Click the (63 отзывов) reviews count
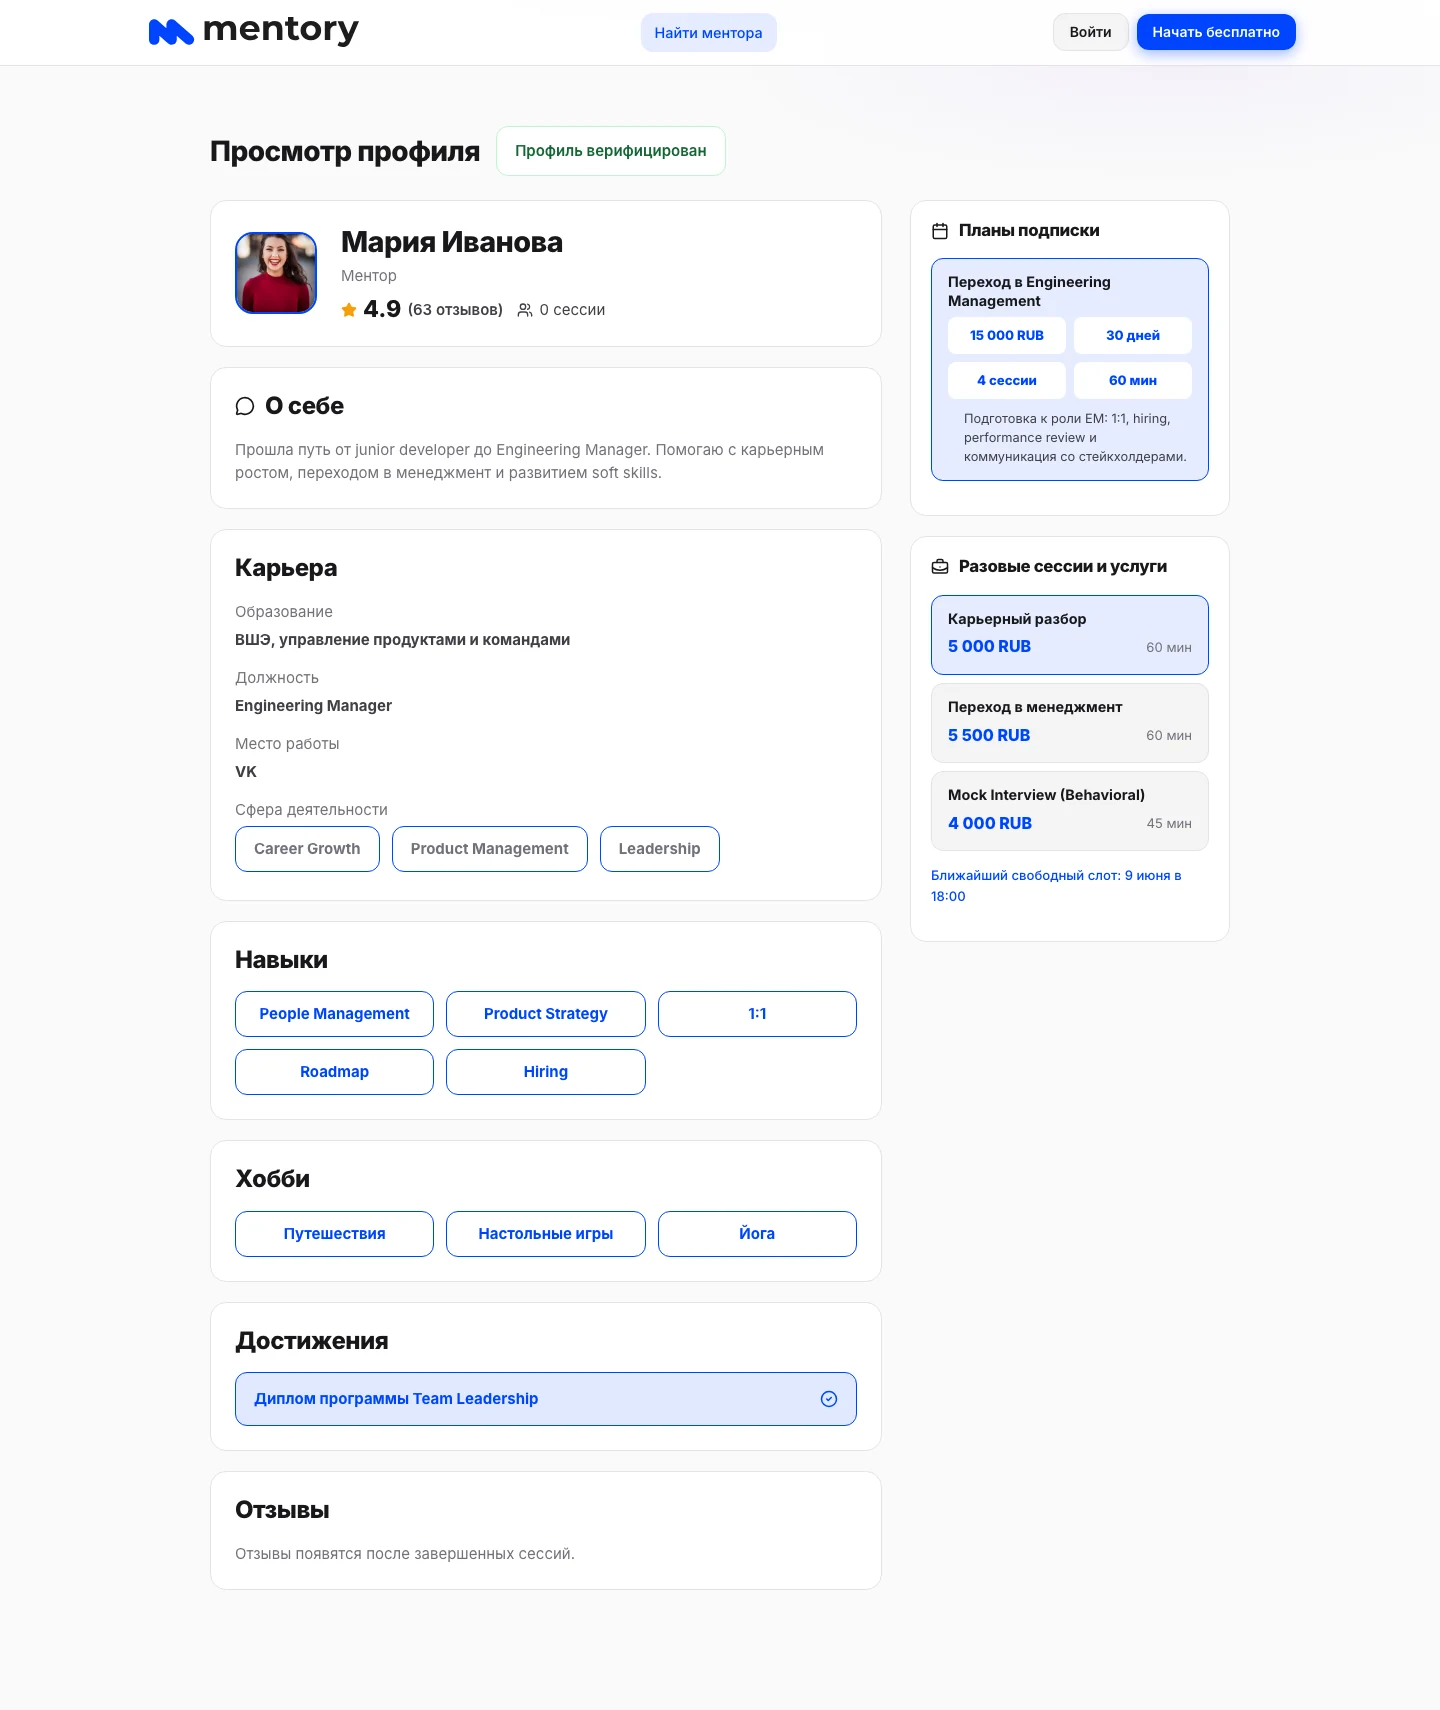The image size is (1440, 1710). tap(455, 310)
